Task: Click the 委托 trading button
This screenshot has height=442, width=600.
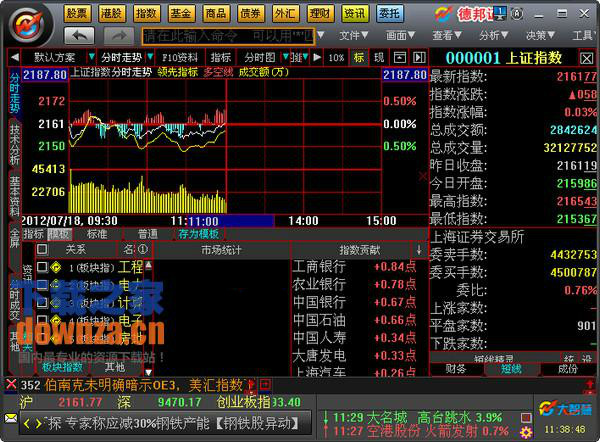Action: [x=390, y=13]
